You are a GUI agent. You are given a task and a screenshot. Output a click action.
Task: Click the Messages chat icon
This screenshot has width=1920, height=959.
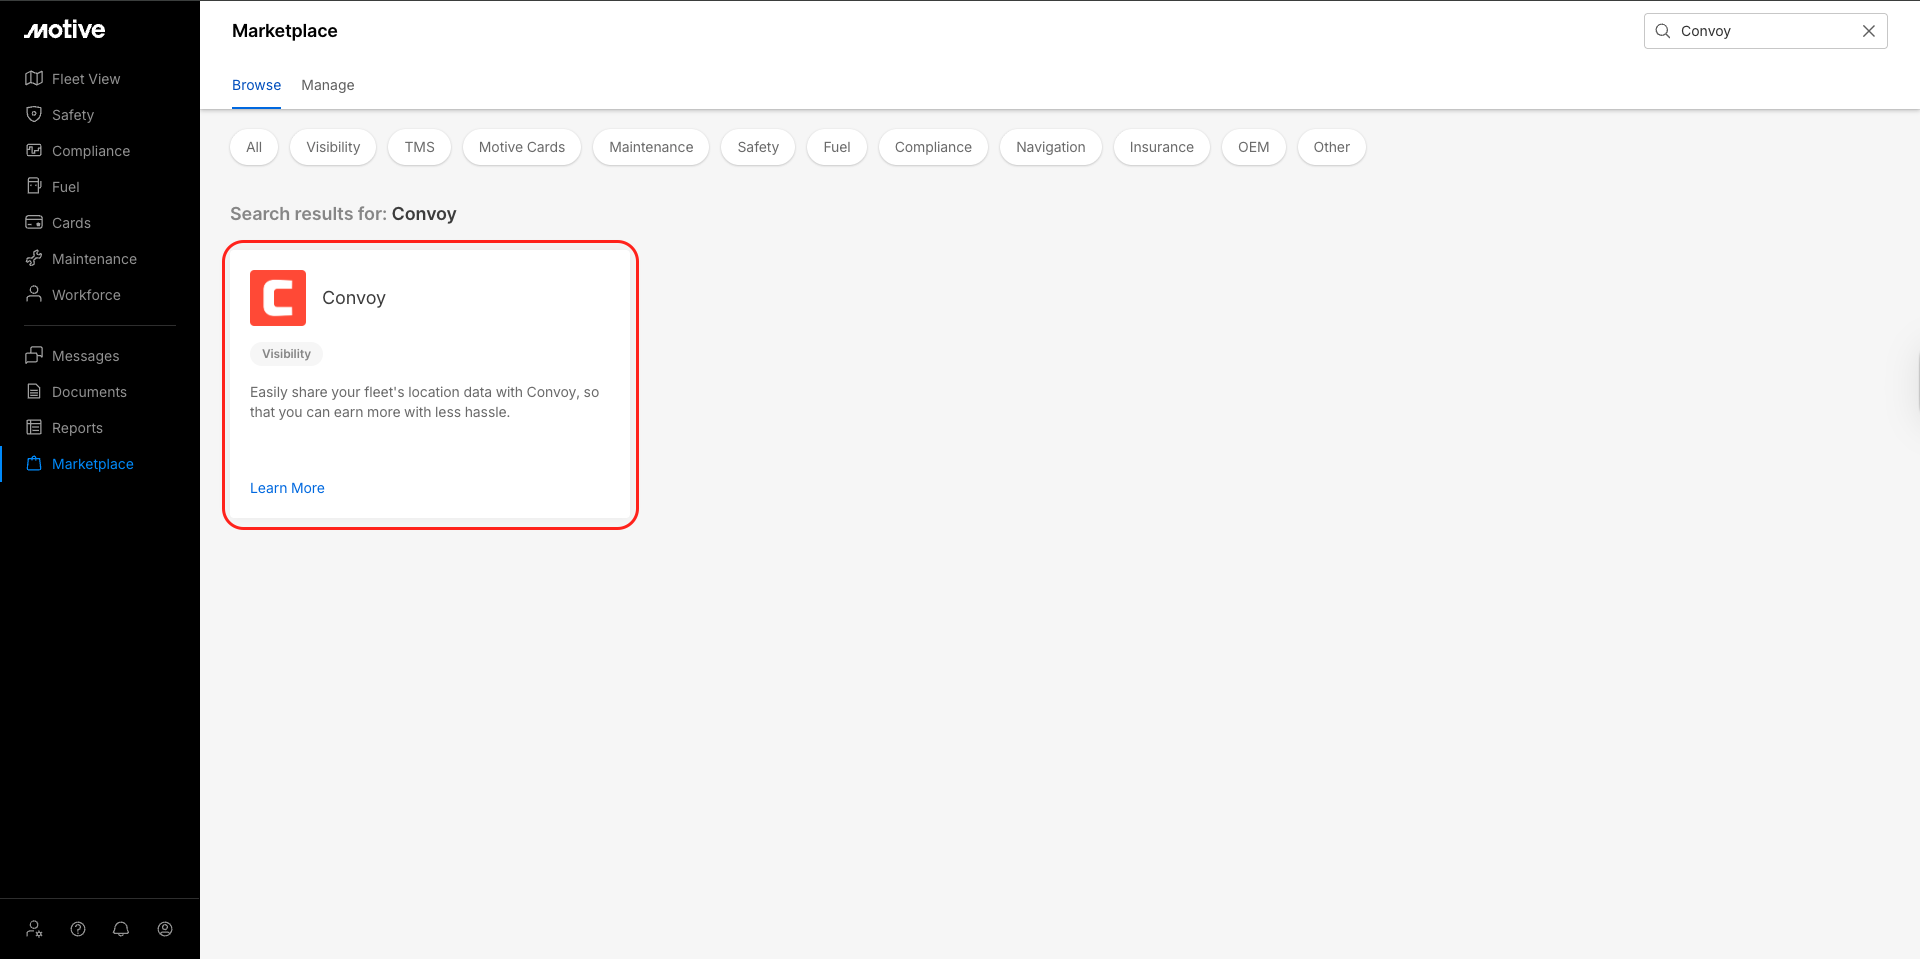click(x=34, y=355)
